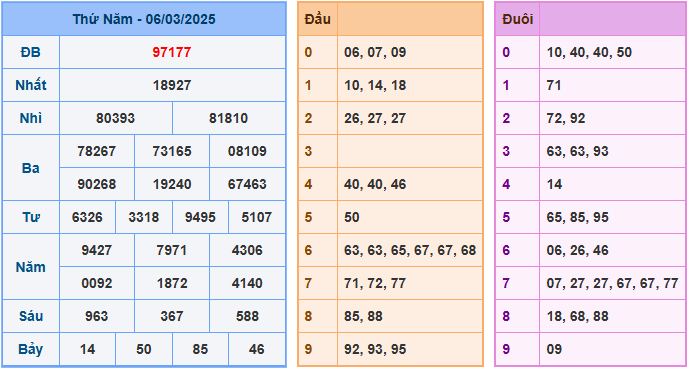Viewport: 689px width, 368px height.
Task: Click the Năm prize row label
Action: [x=30, y=267]
